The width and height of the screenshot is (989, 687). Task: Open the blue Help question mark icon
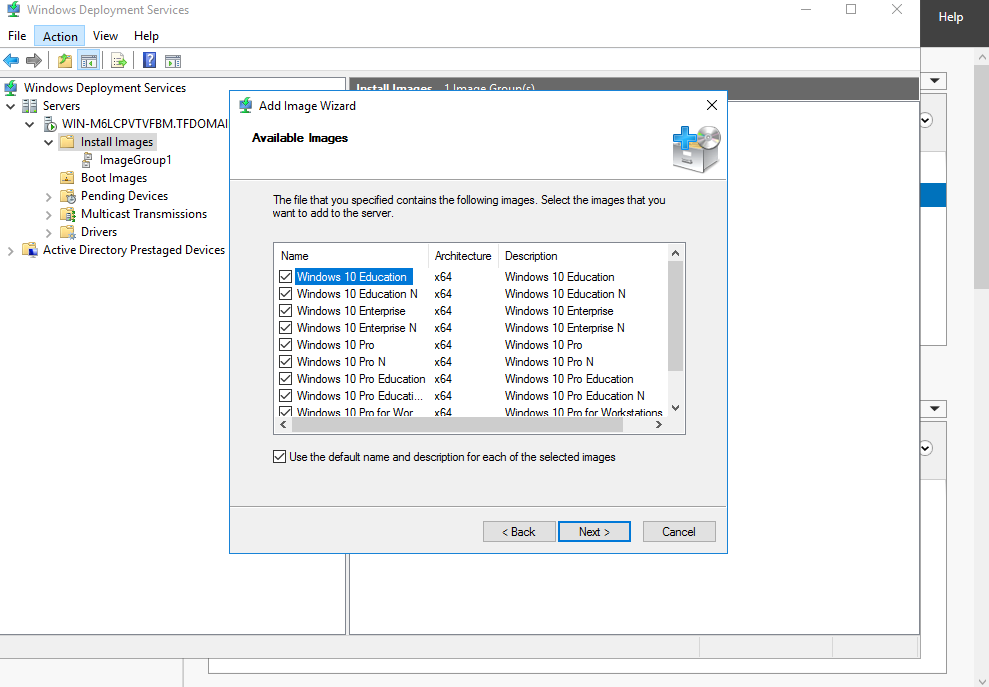tap(149, 61)
